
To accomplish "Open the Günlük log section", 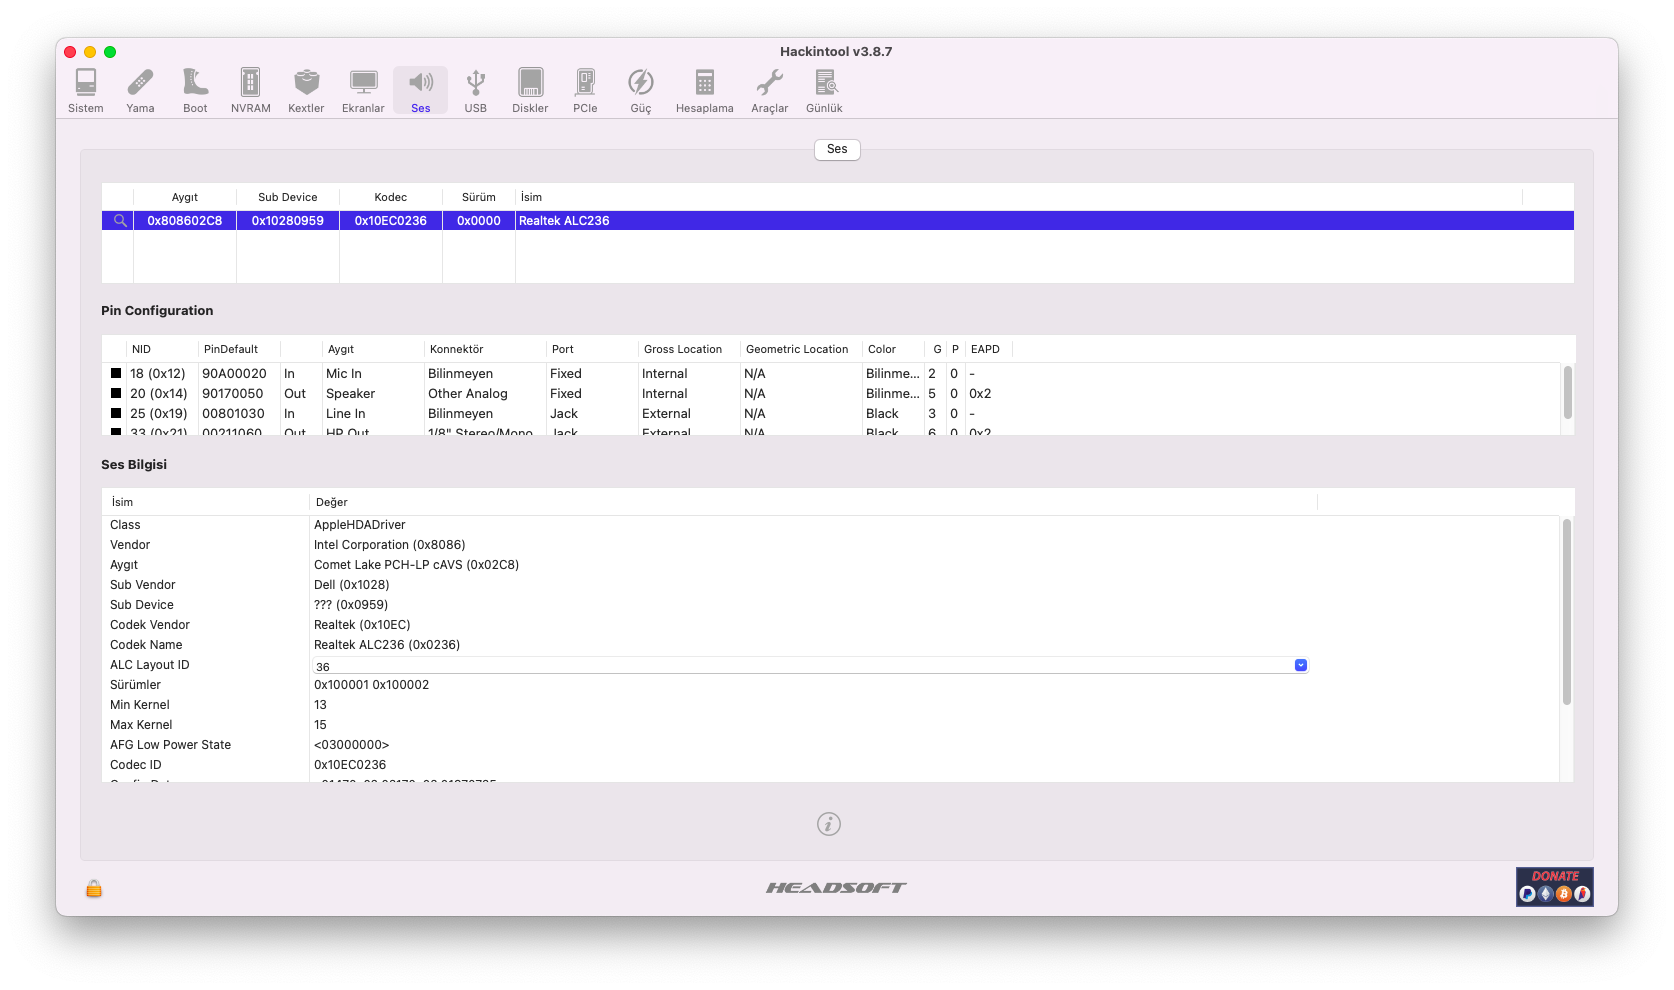I will pyautogui.click(x=824, y=90).
